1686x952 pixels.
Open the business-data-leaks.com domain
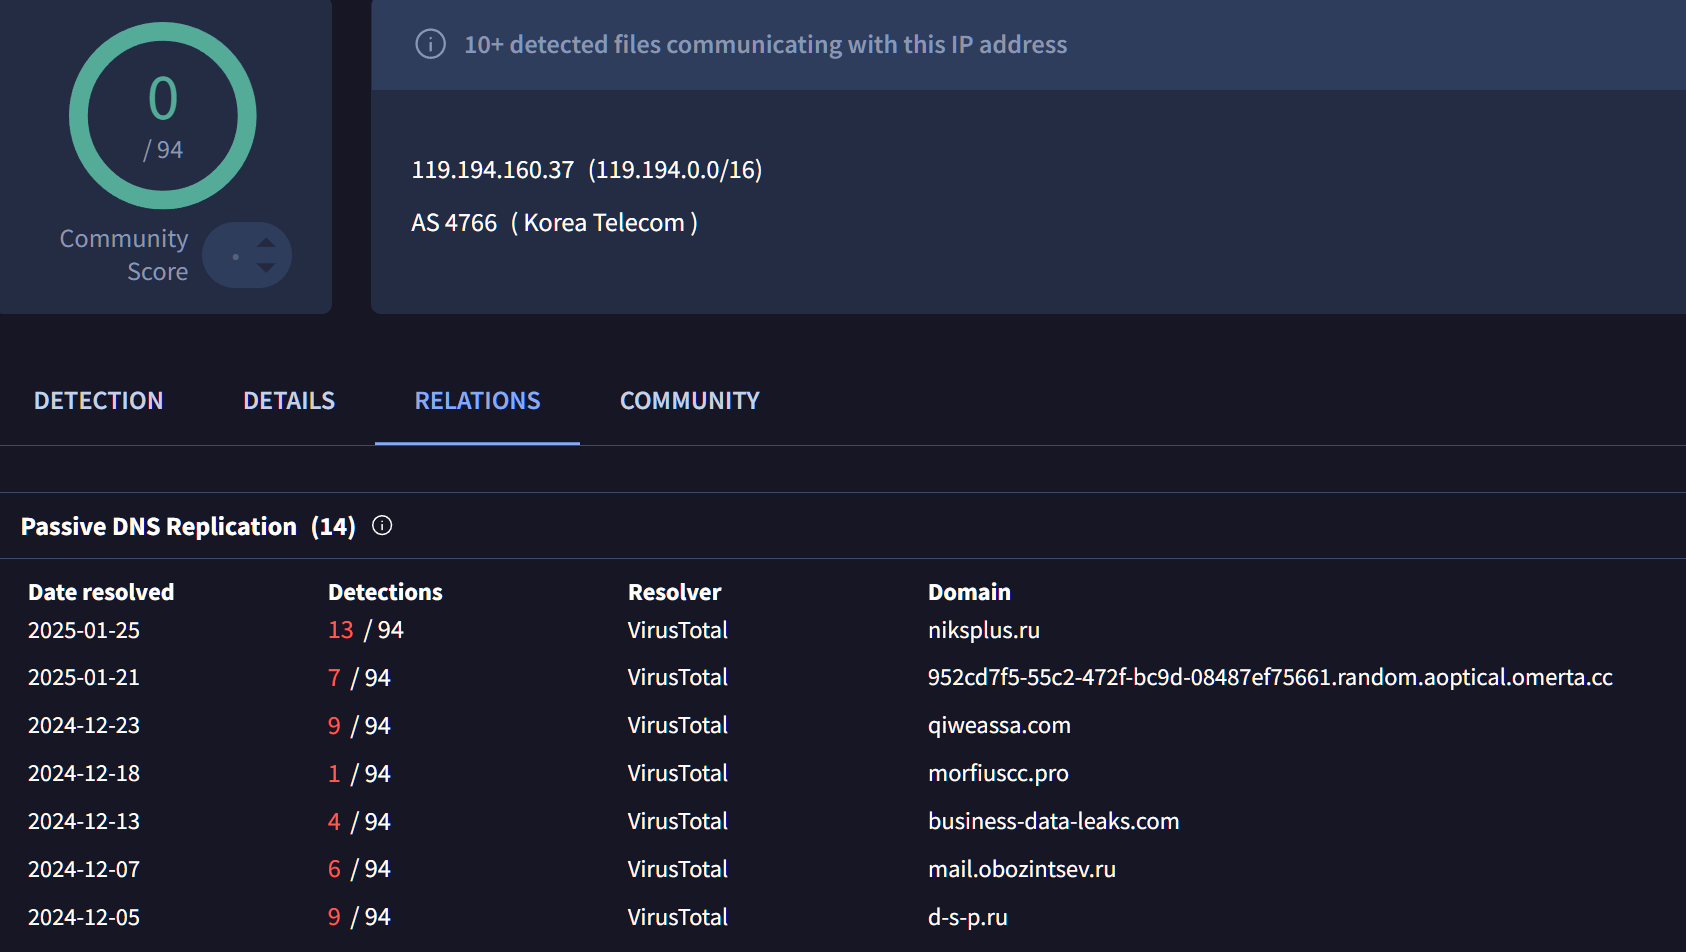pyautogui.click(x=1053, y=821)
